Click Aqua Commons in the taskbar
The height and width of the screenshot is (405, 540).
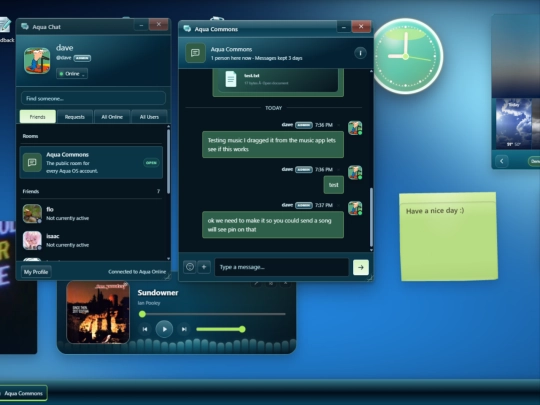23,393
